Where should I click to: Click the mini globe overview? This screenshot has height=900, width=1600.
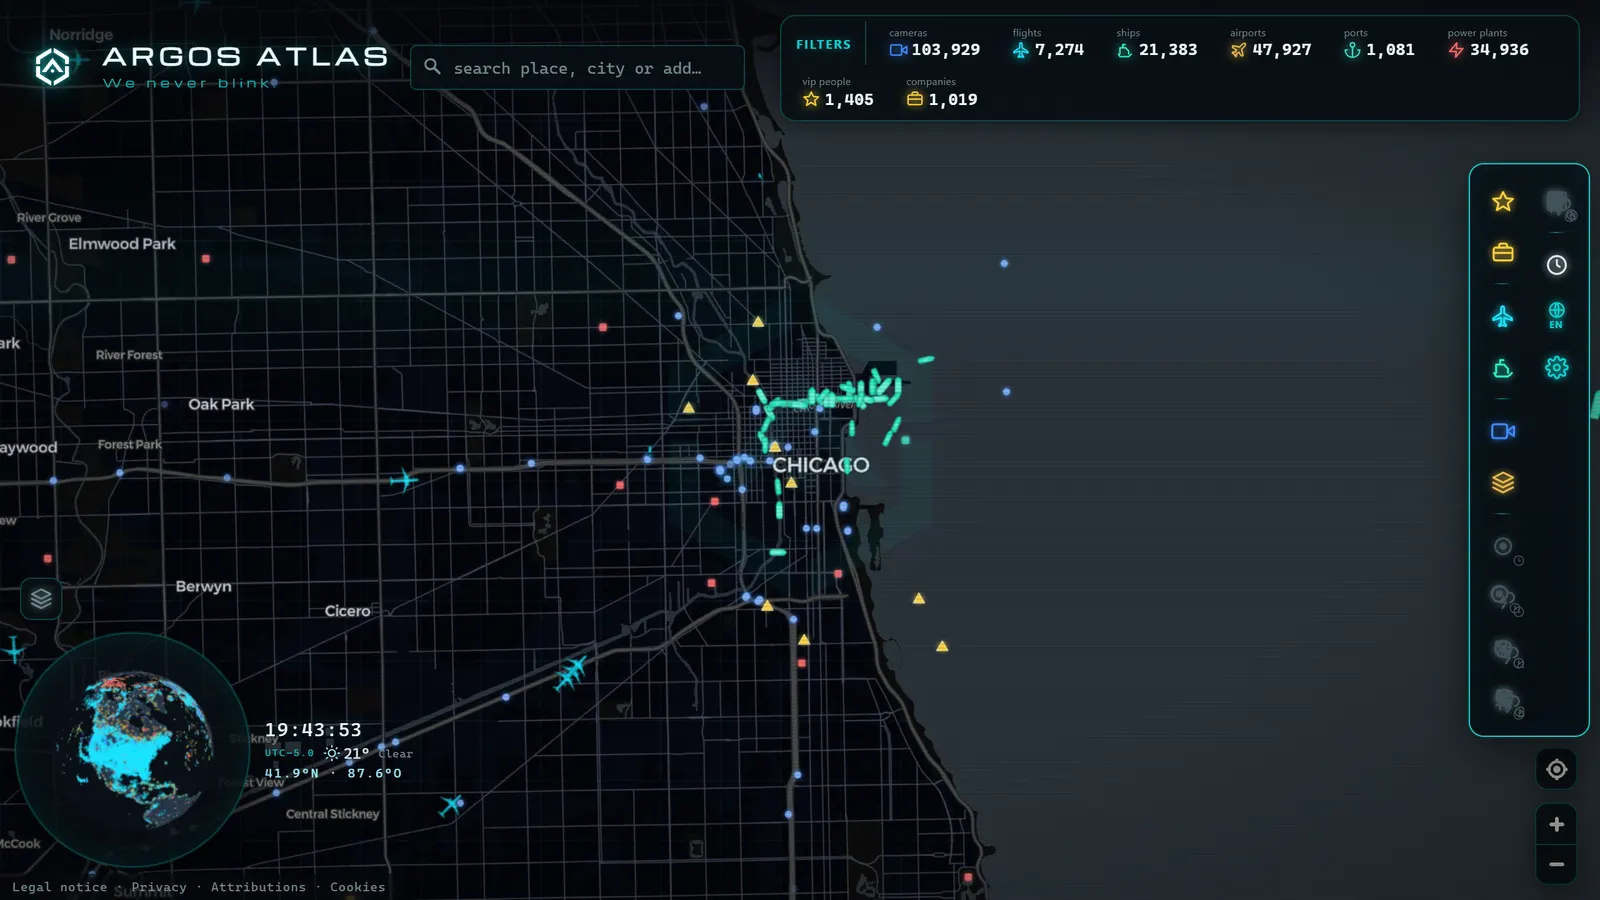pyautogui.click(x=133, y=749)
